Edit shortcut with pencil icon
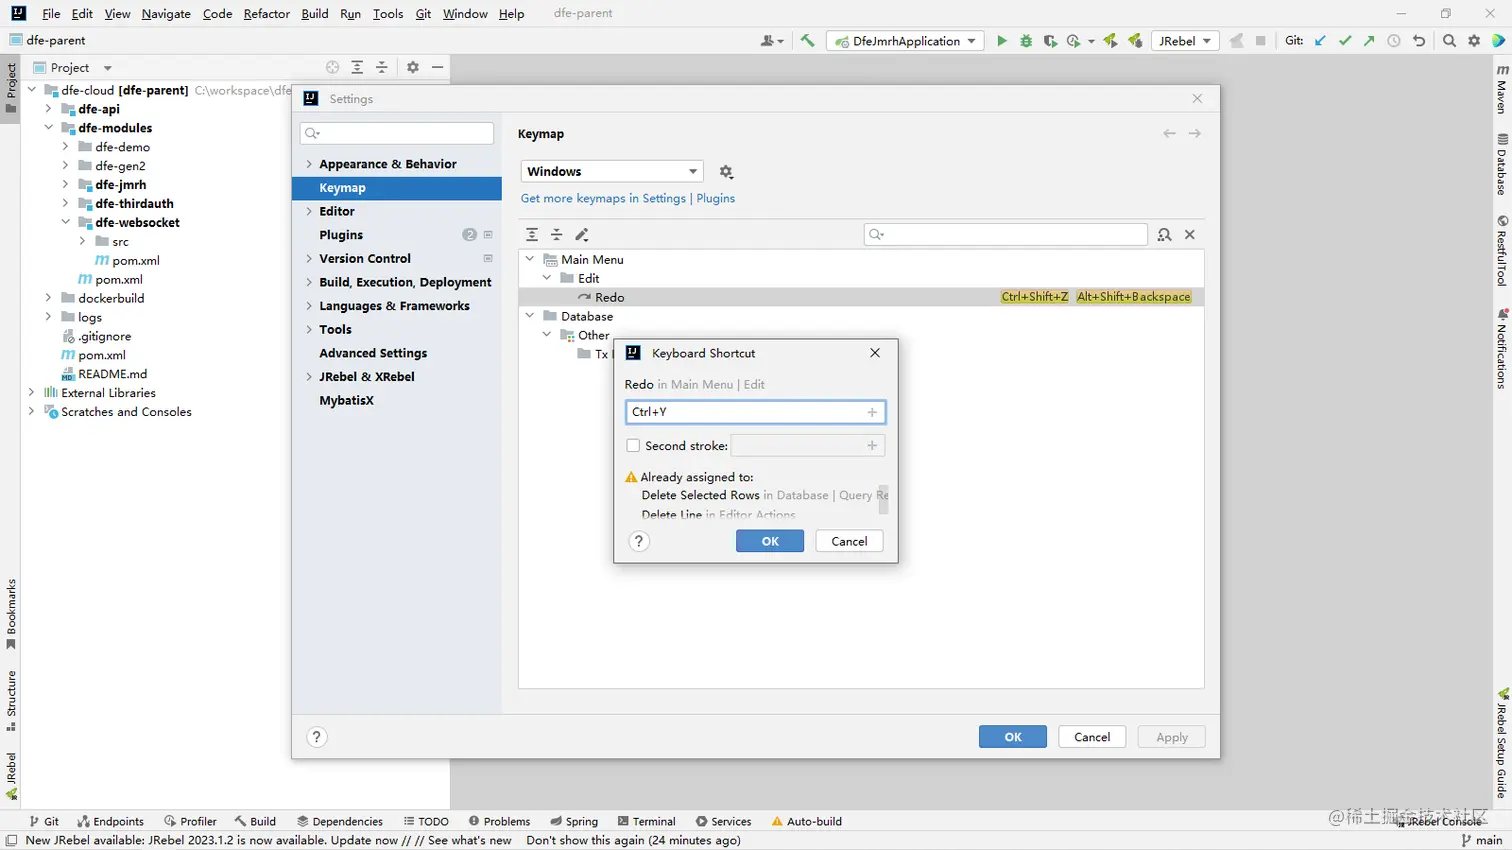The width and height of the screenshot is (1512, 850). [x=582, y=235]
